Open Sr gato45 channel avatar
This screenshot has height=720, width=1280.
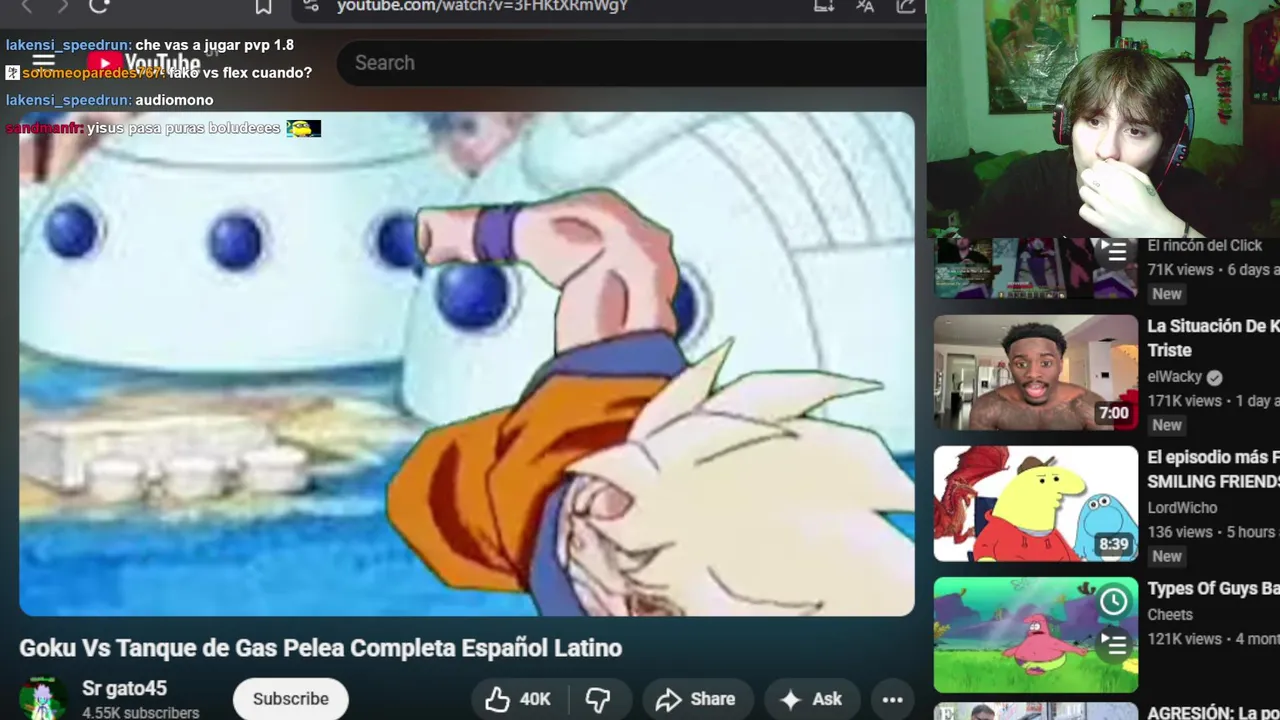tap(44, 699)
